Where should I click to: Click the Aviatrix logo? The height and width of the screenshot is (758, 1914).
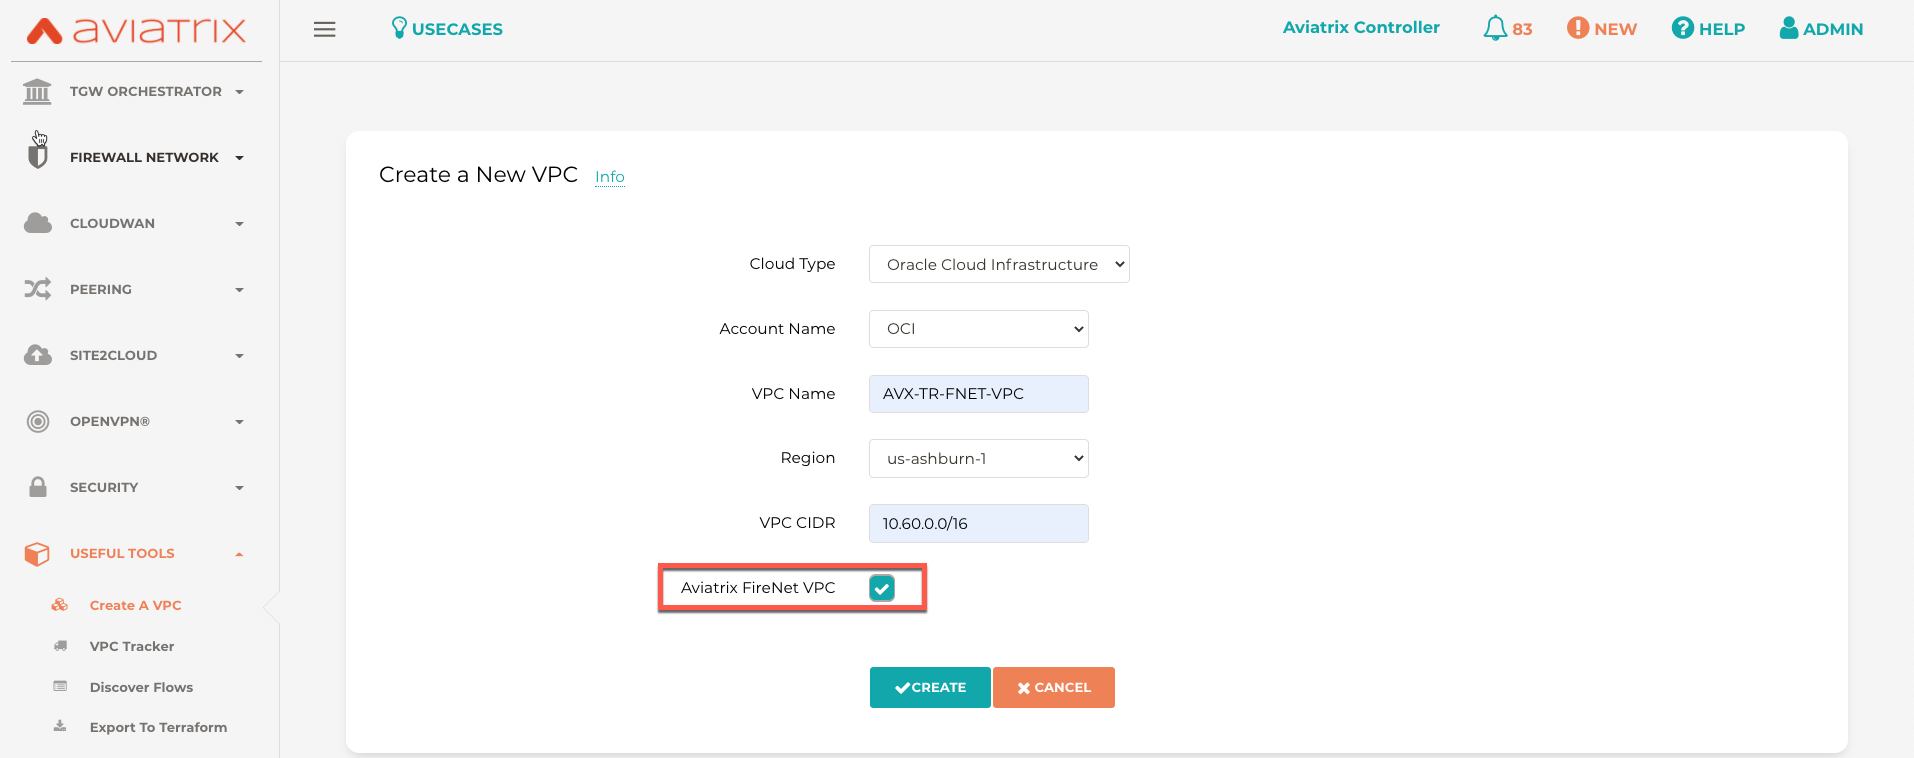coord(136,30)
